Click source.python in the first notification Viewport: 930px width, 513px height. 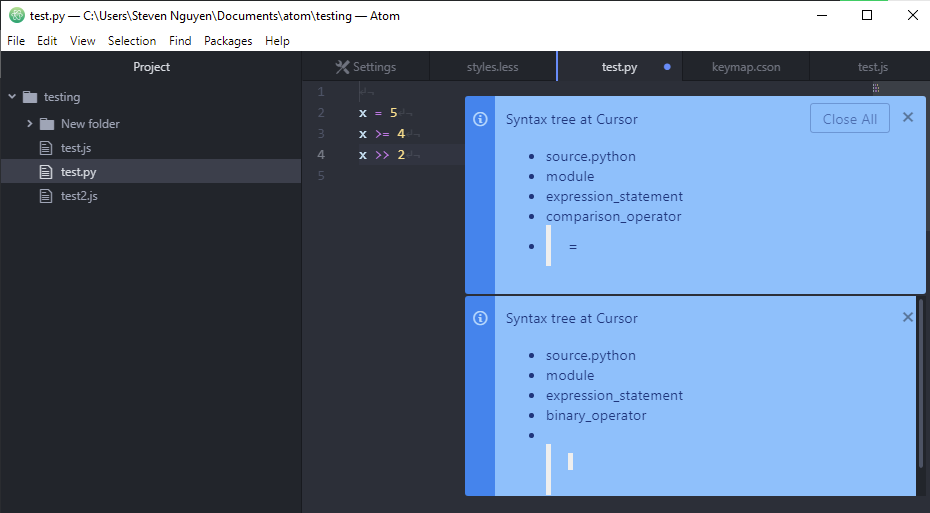click(x=590, y=157)
